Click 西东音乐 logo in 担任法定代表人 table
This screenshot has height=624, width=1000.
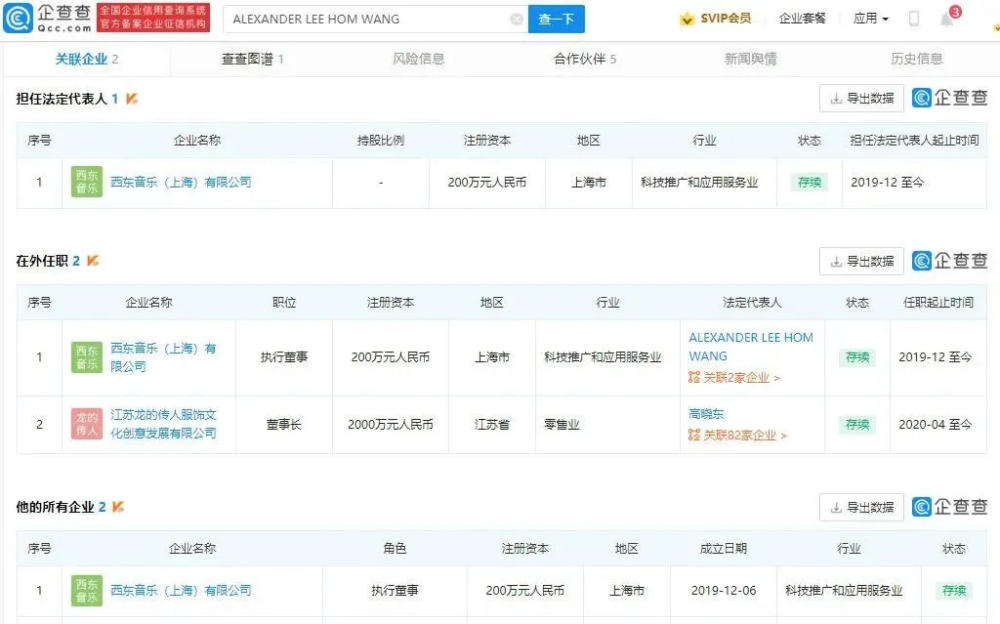(87, 182)
